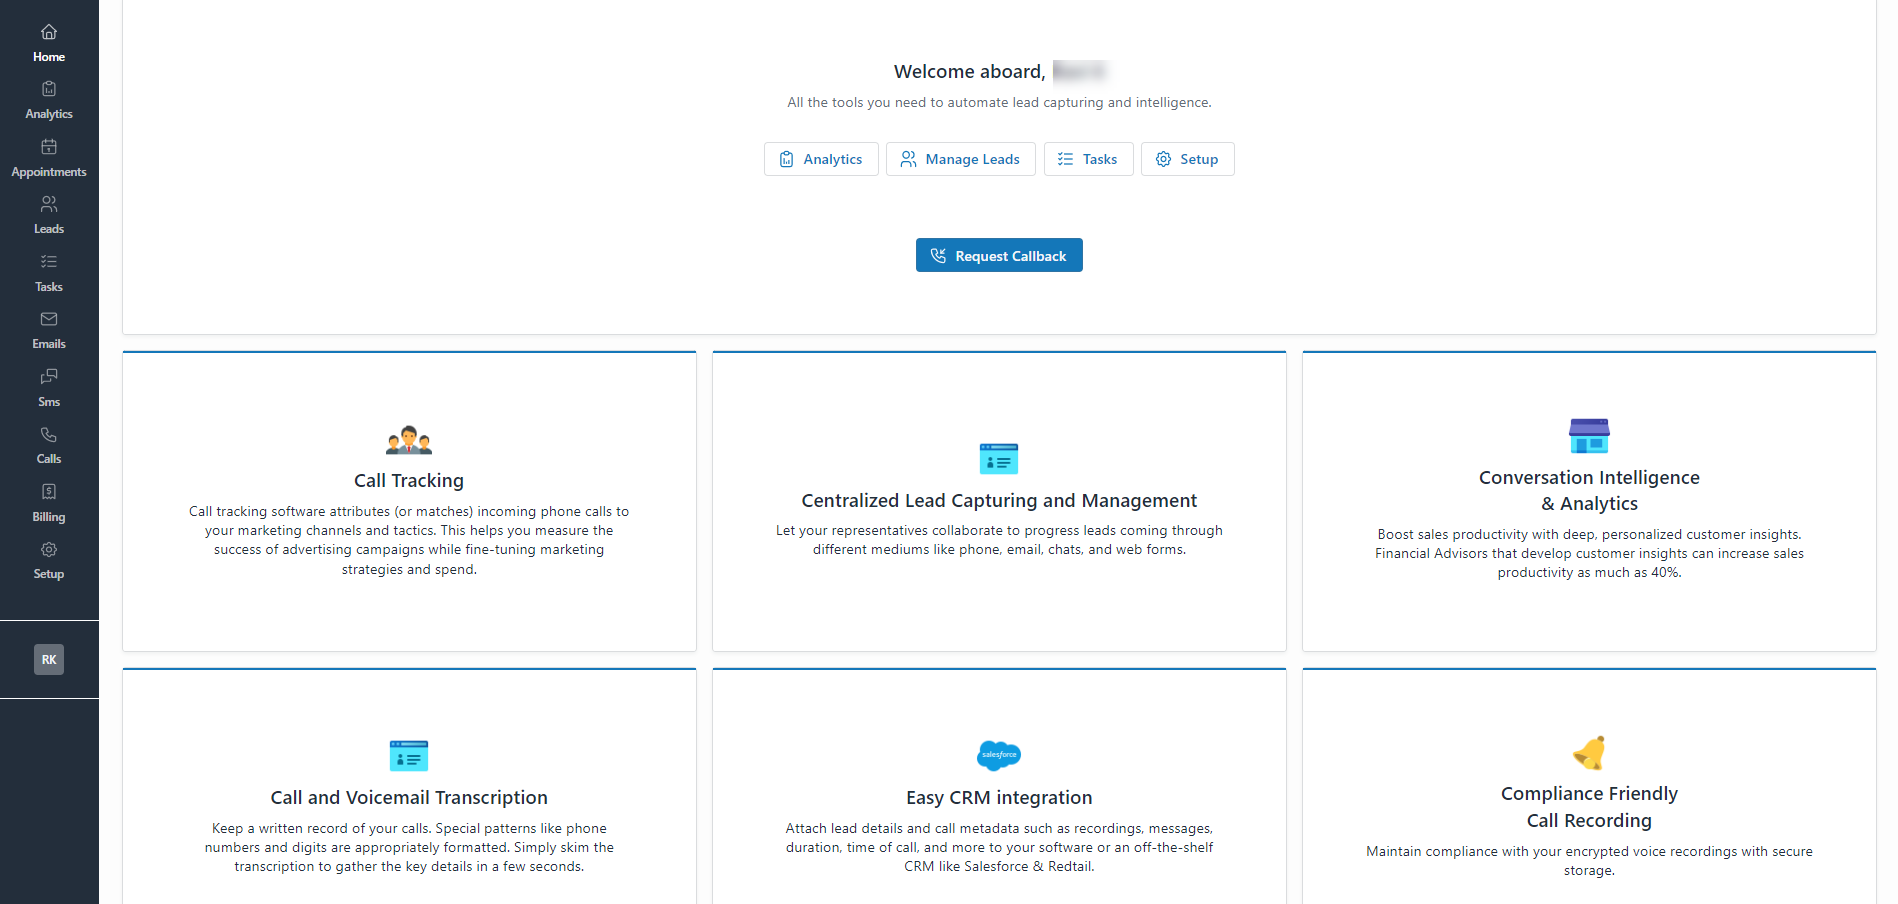This screenshot has height=904, width=1898.
Task: Open Calls phone icon in sidebar
Action: [x=49, y=434]
